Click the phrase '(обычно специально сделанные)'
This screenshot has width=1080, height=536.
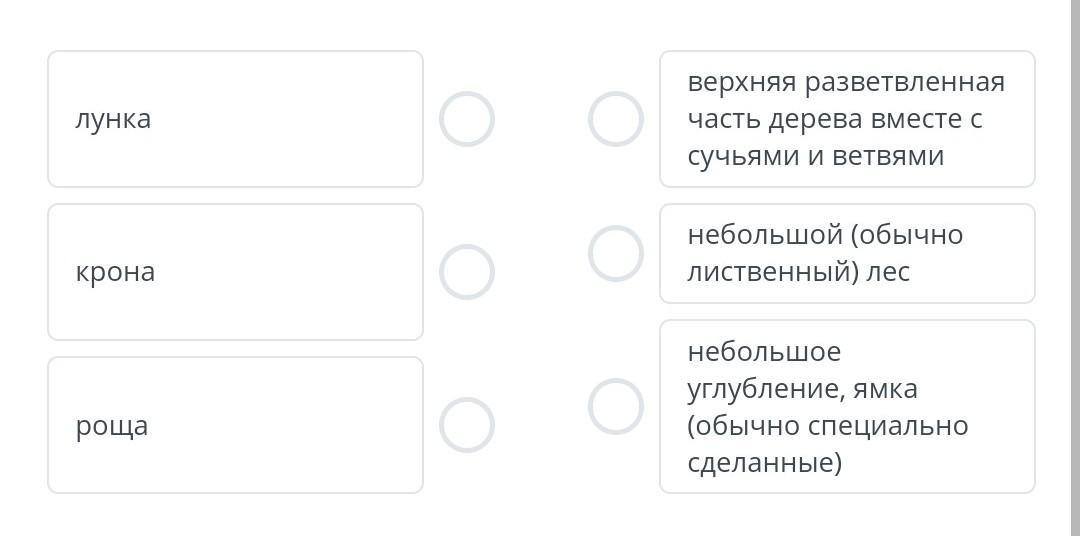[827, 444]
